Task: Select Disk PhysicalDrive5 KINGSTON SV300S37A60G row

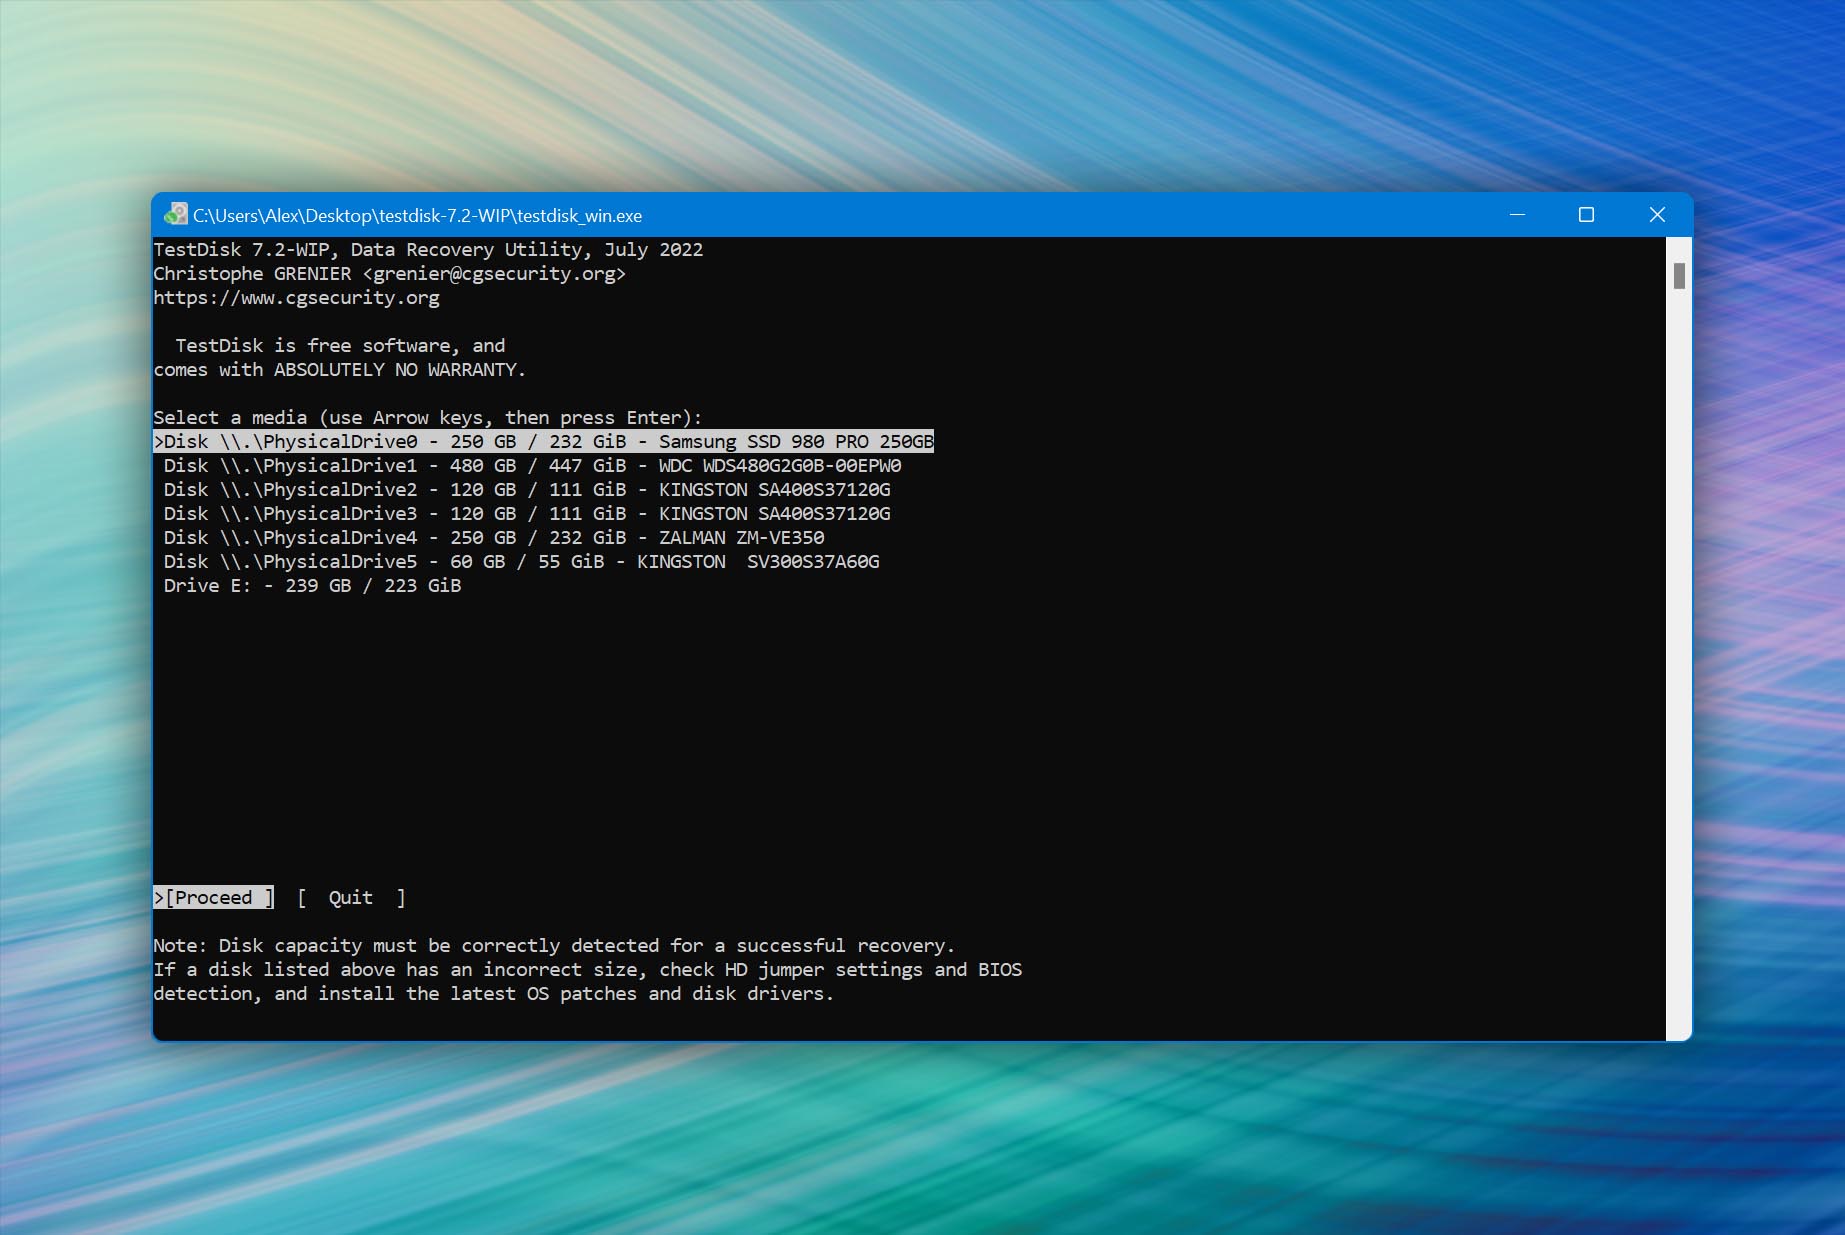Action: point(521,561)
